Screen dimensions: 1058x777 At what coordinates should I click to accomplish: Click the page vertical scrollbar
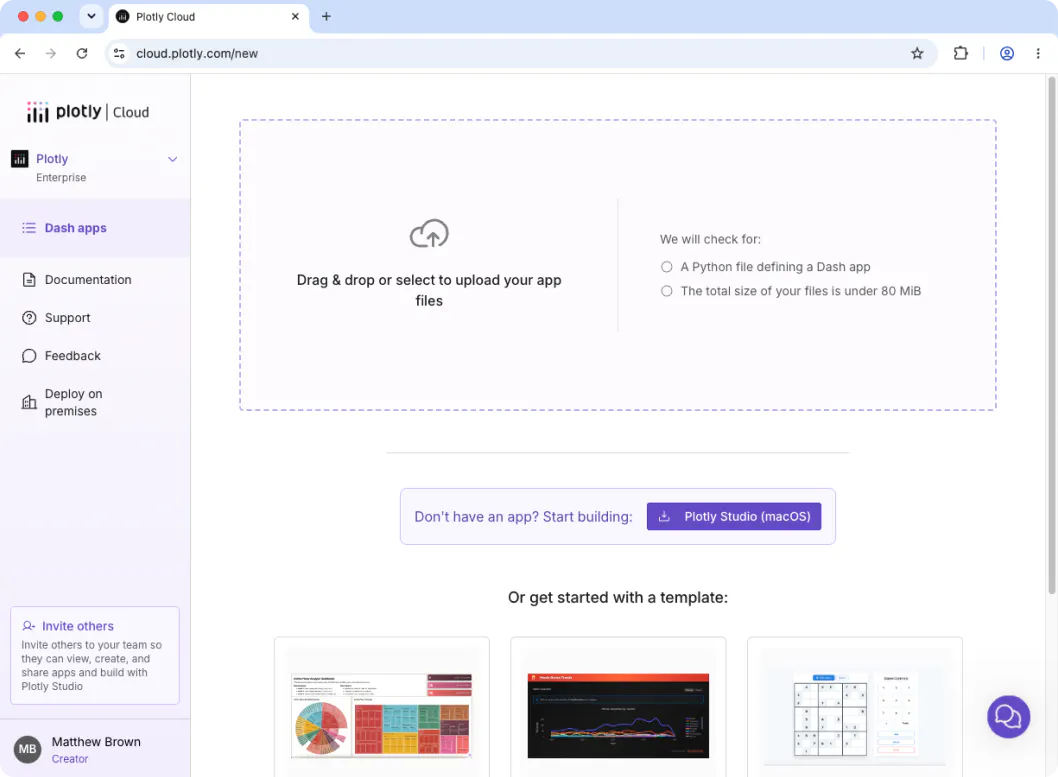(1051, 335)
